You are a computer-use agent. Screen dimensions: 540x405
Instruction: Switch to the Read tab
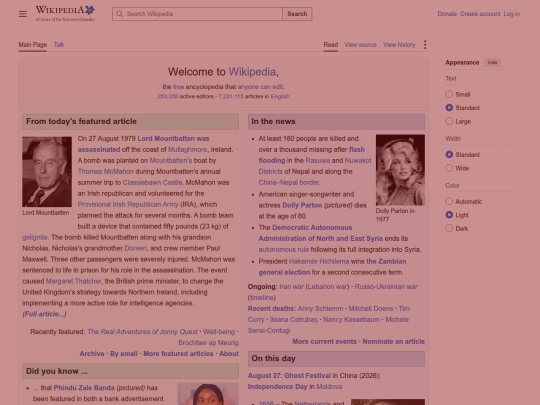[x=331, y=45]
